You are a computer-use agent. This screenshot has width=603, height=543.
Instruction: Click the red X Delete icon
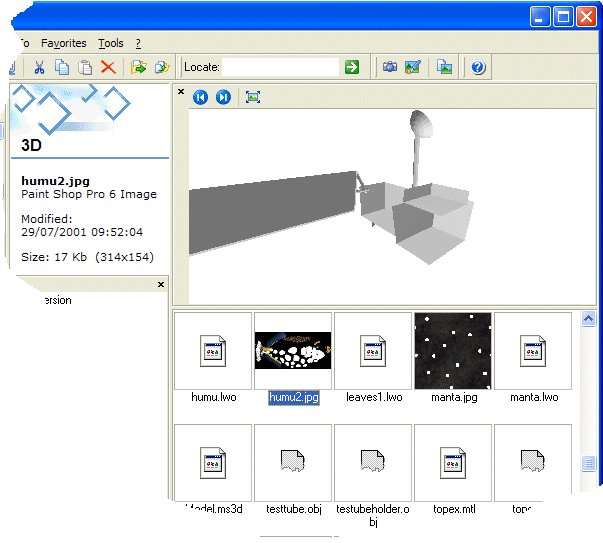pos(108,67)
